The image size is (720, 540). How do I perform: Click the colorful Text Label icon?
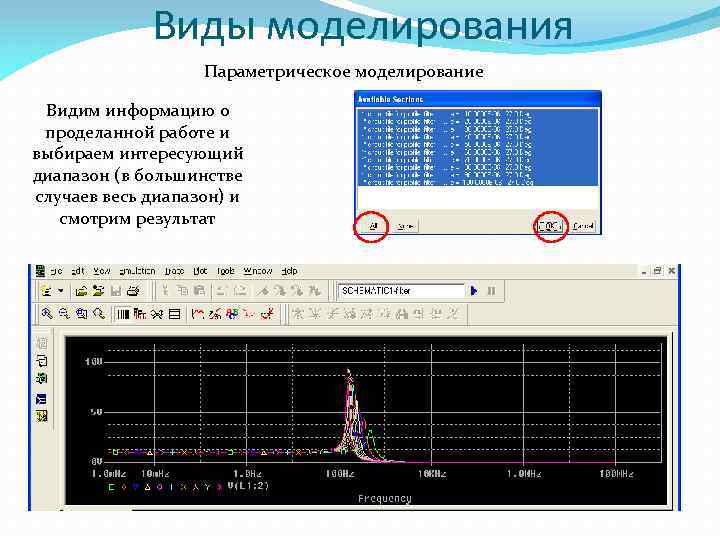tap(232, 314)
